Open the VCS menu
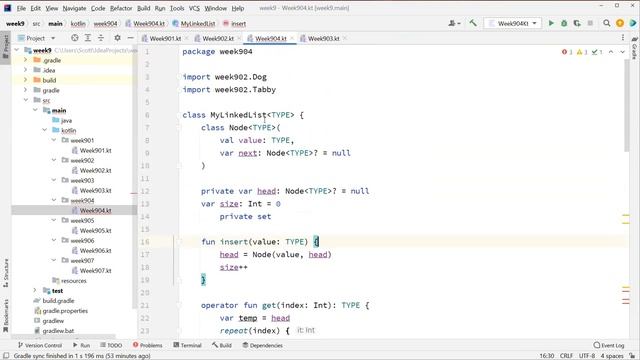 pos(194,8)
